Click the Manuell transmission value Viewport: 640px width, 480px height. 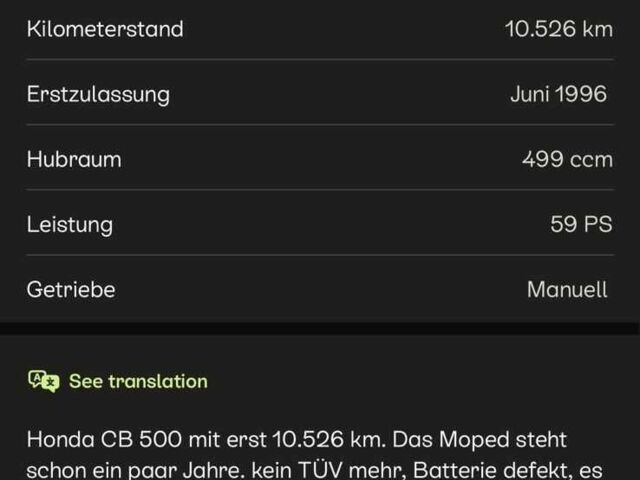point(567,289)
